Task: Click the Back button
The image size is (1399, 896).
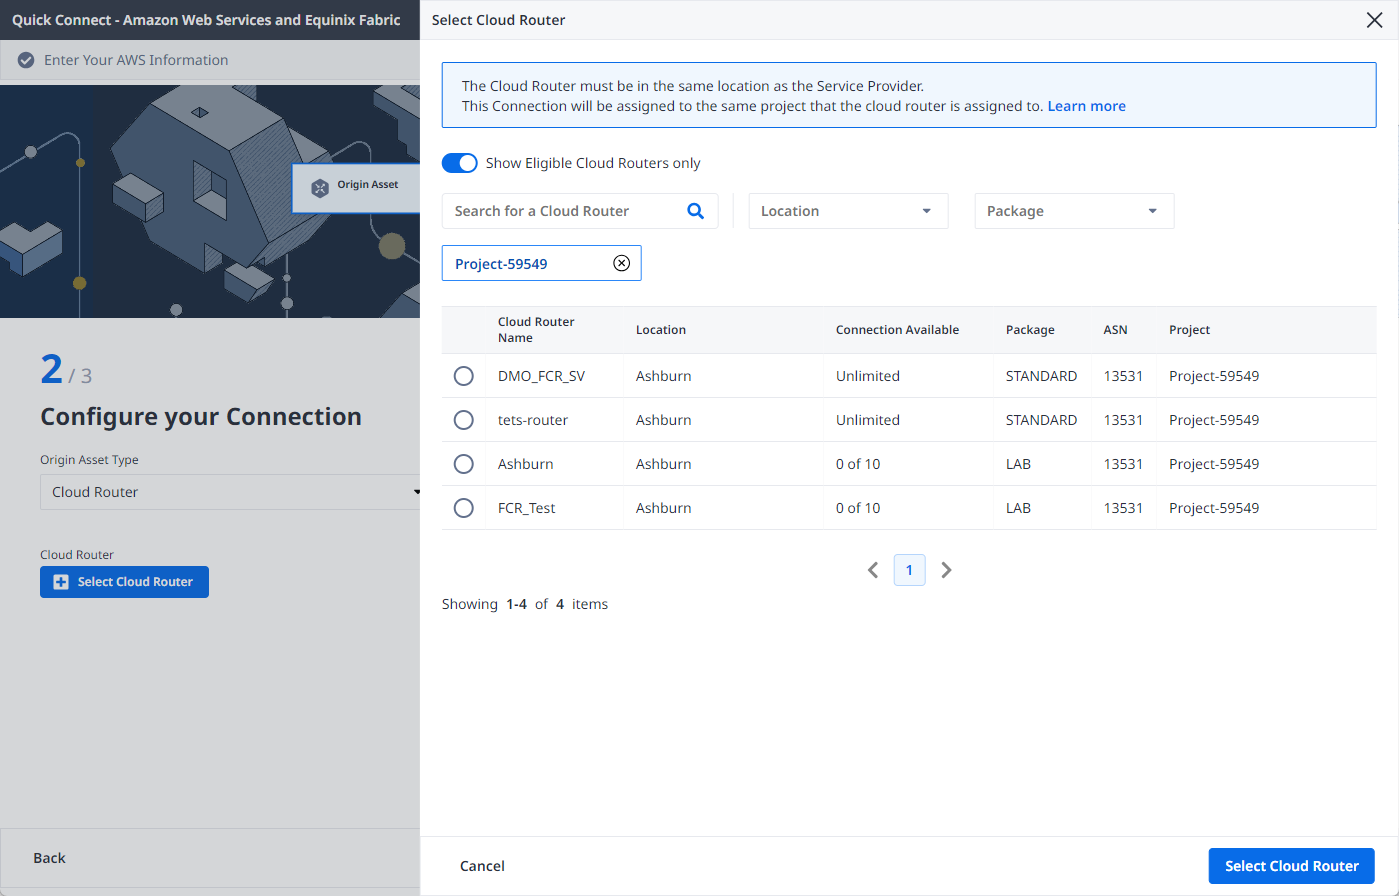Action: click(49, 858)
